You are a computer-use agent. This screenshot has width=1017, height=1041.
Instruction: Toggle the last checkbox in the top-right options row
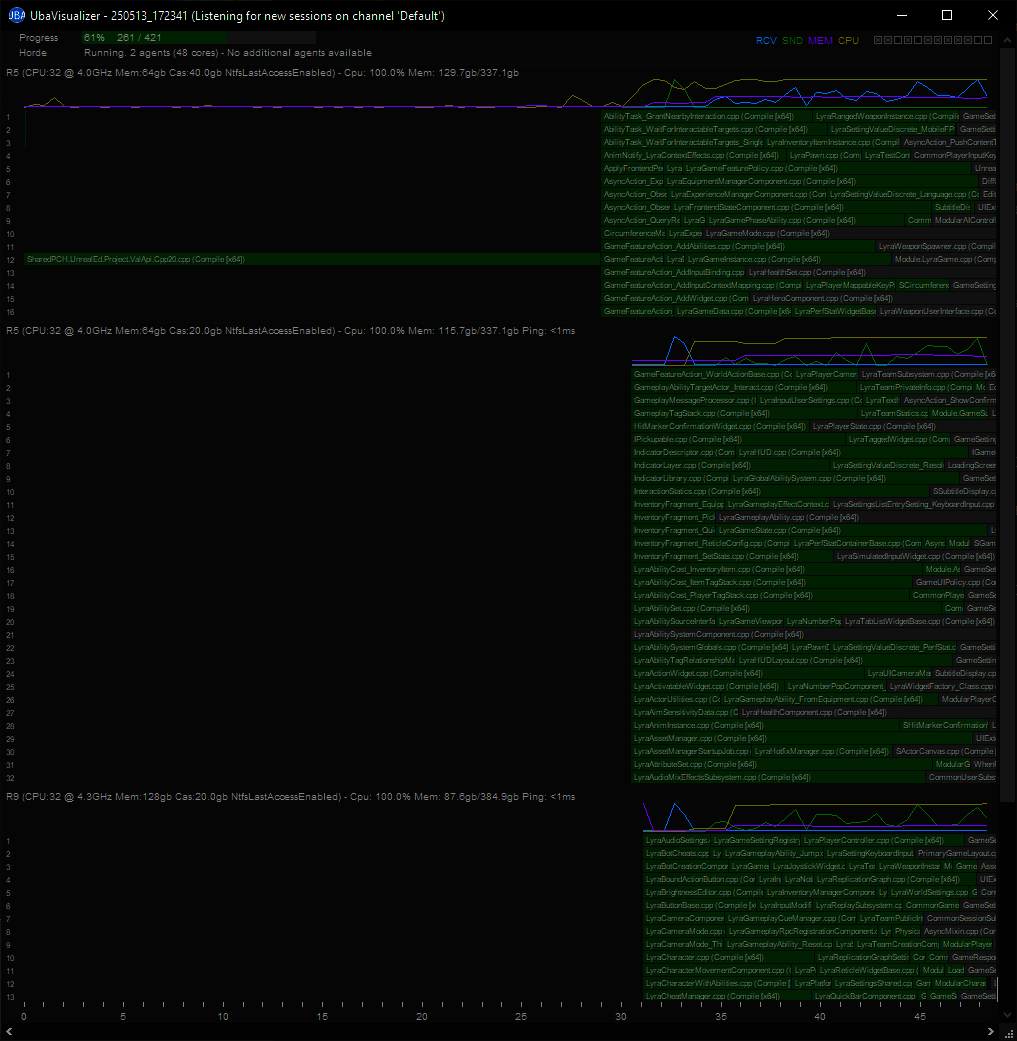click(986, 41)
